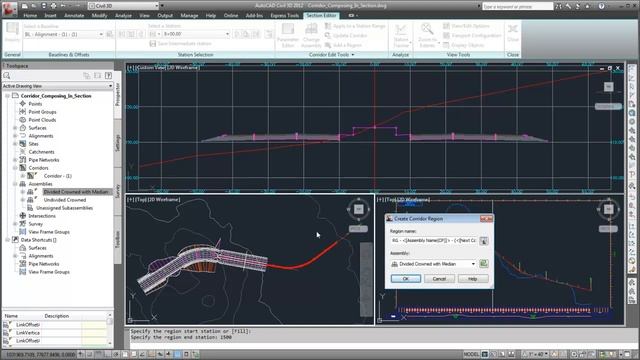This screenshot has width=640, height=360.
Task: Click the Station Tracker icon
Action: tap(401, 35)
